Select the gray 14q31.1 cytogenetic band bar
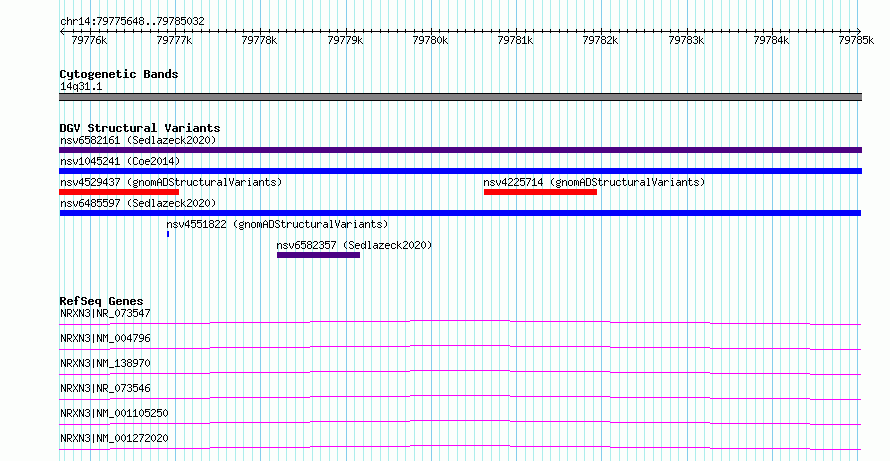Screen dimensions: 890x461 460,97
